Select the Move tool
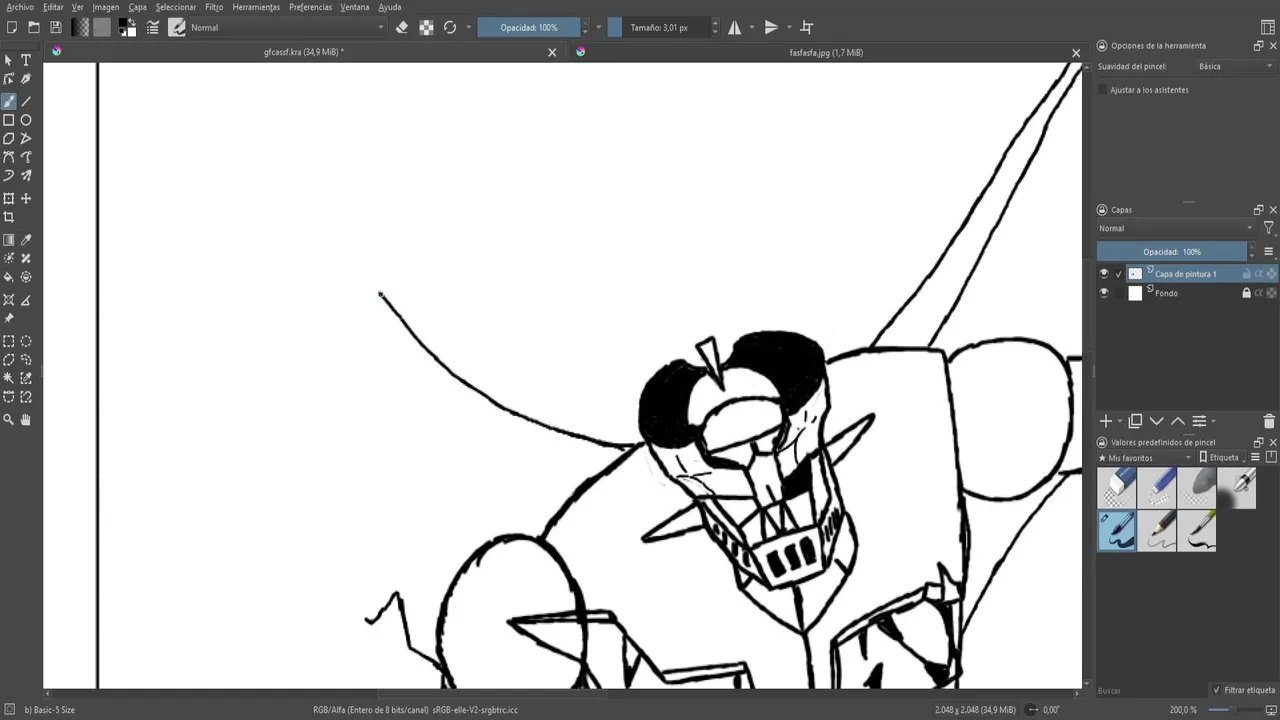Viewport: 1280px width, 720px height. 26,199
